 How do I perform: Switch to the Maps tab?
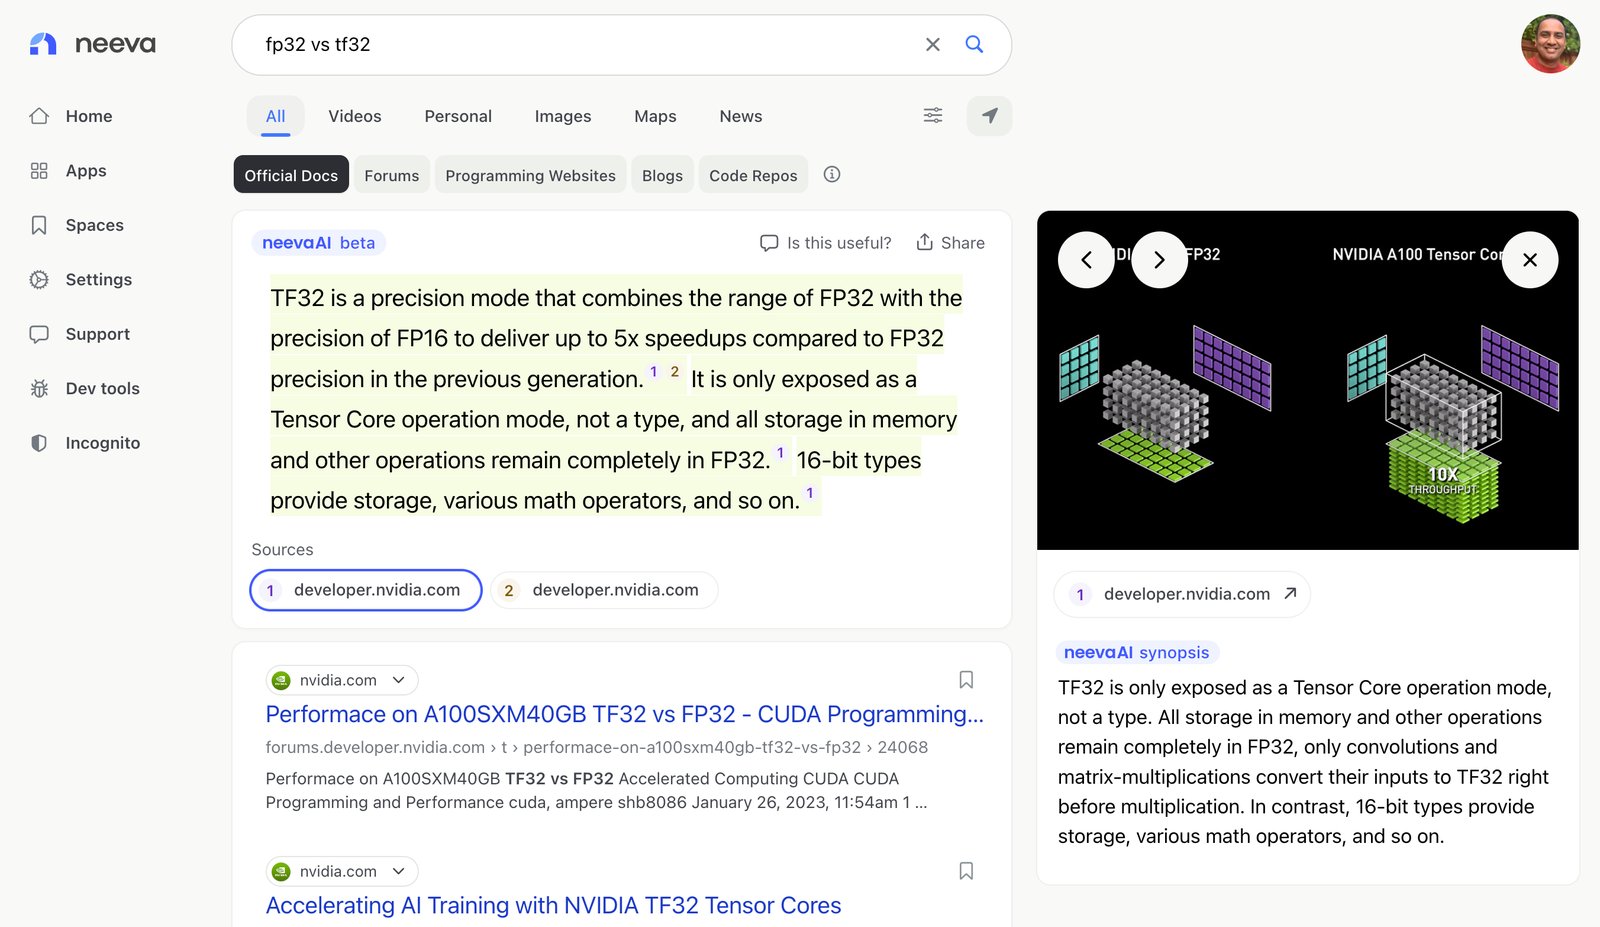(x=655, y=116)
